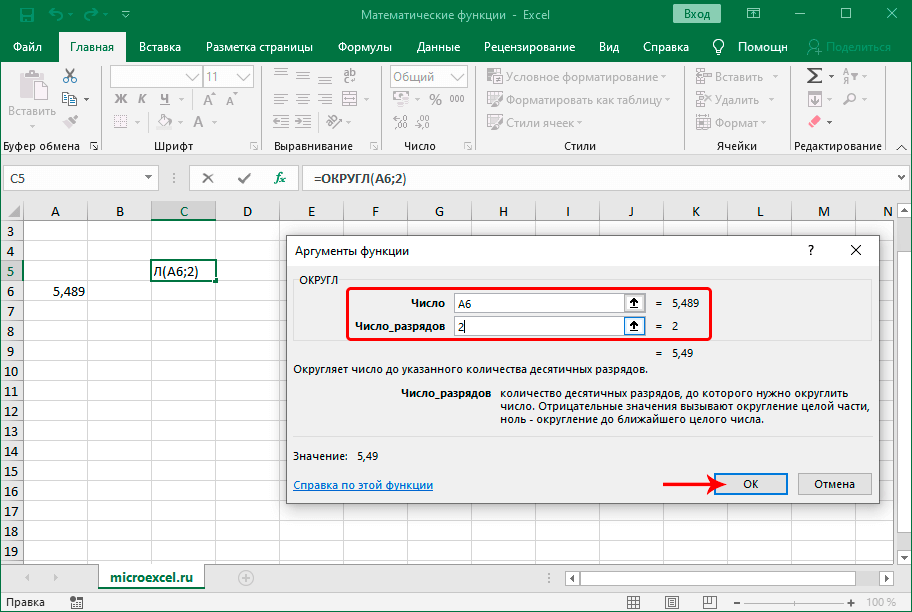The image size is (912, 612).
Task: Open the Формулы ribbon tab
Action: 364,47
